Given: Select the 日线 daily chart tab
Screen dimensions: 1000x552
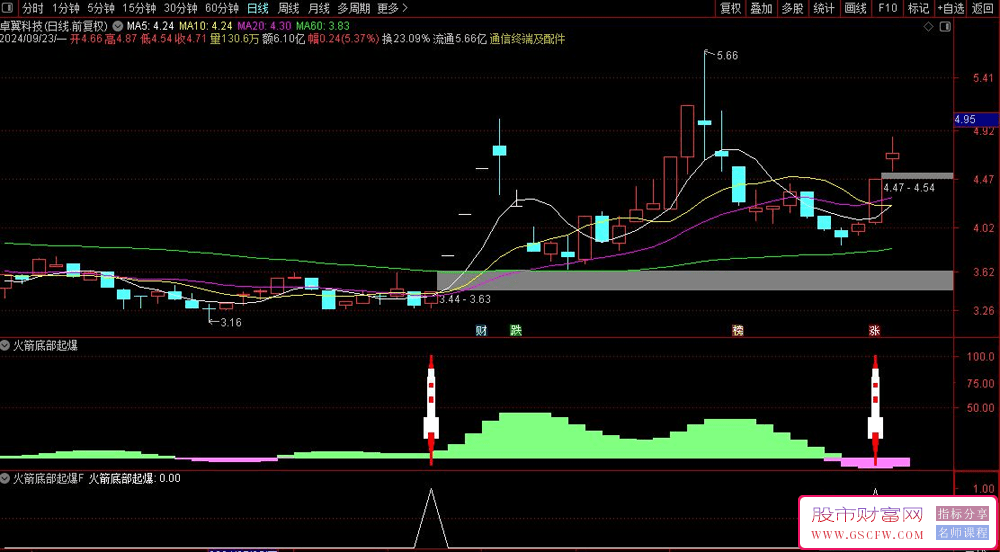Looking at the screenshot, I should (x=257, y=8).
